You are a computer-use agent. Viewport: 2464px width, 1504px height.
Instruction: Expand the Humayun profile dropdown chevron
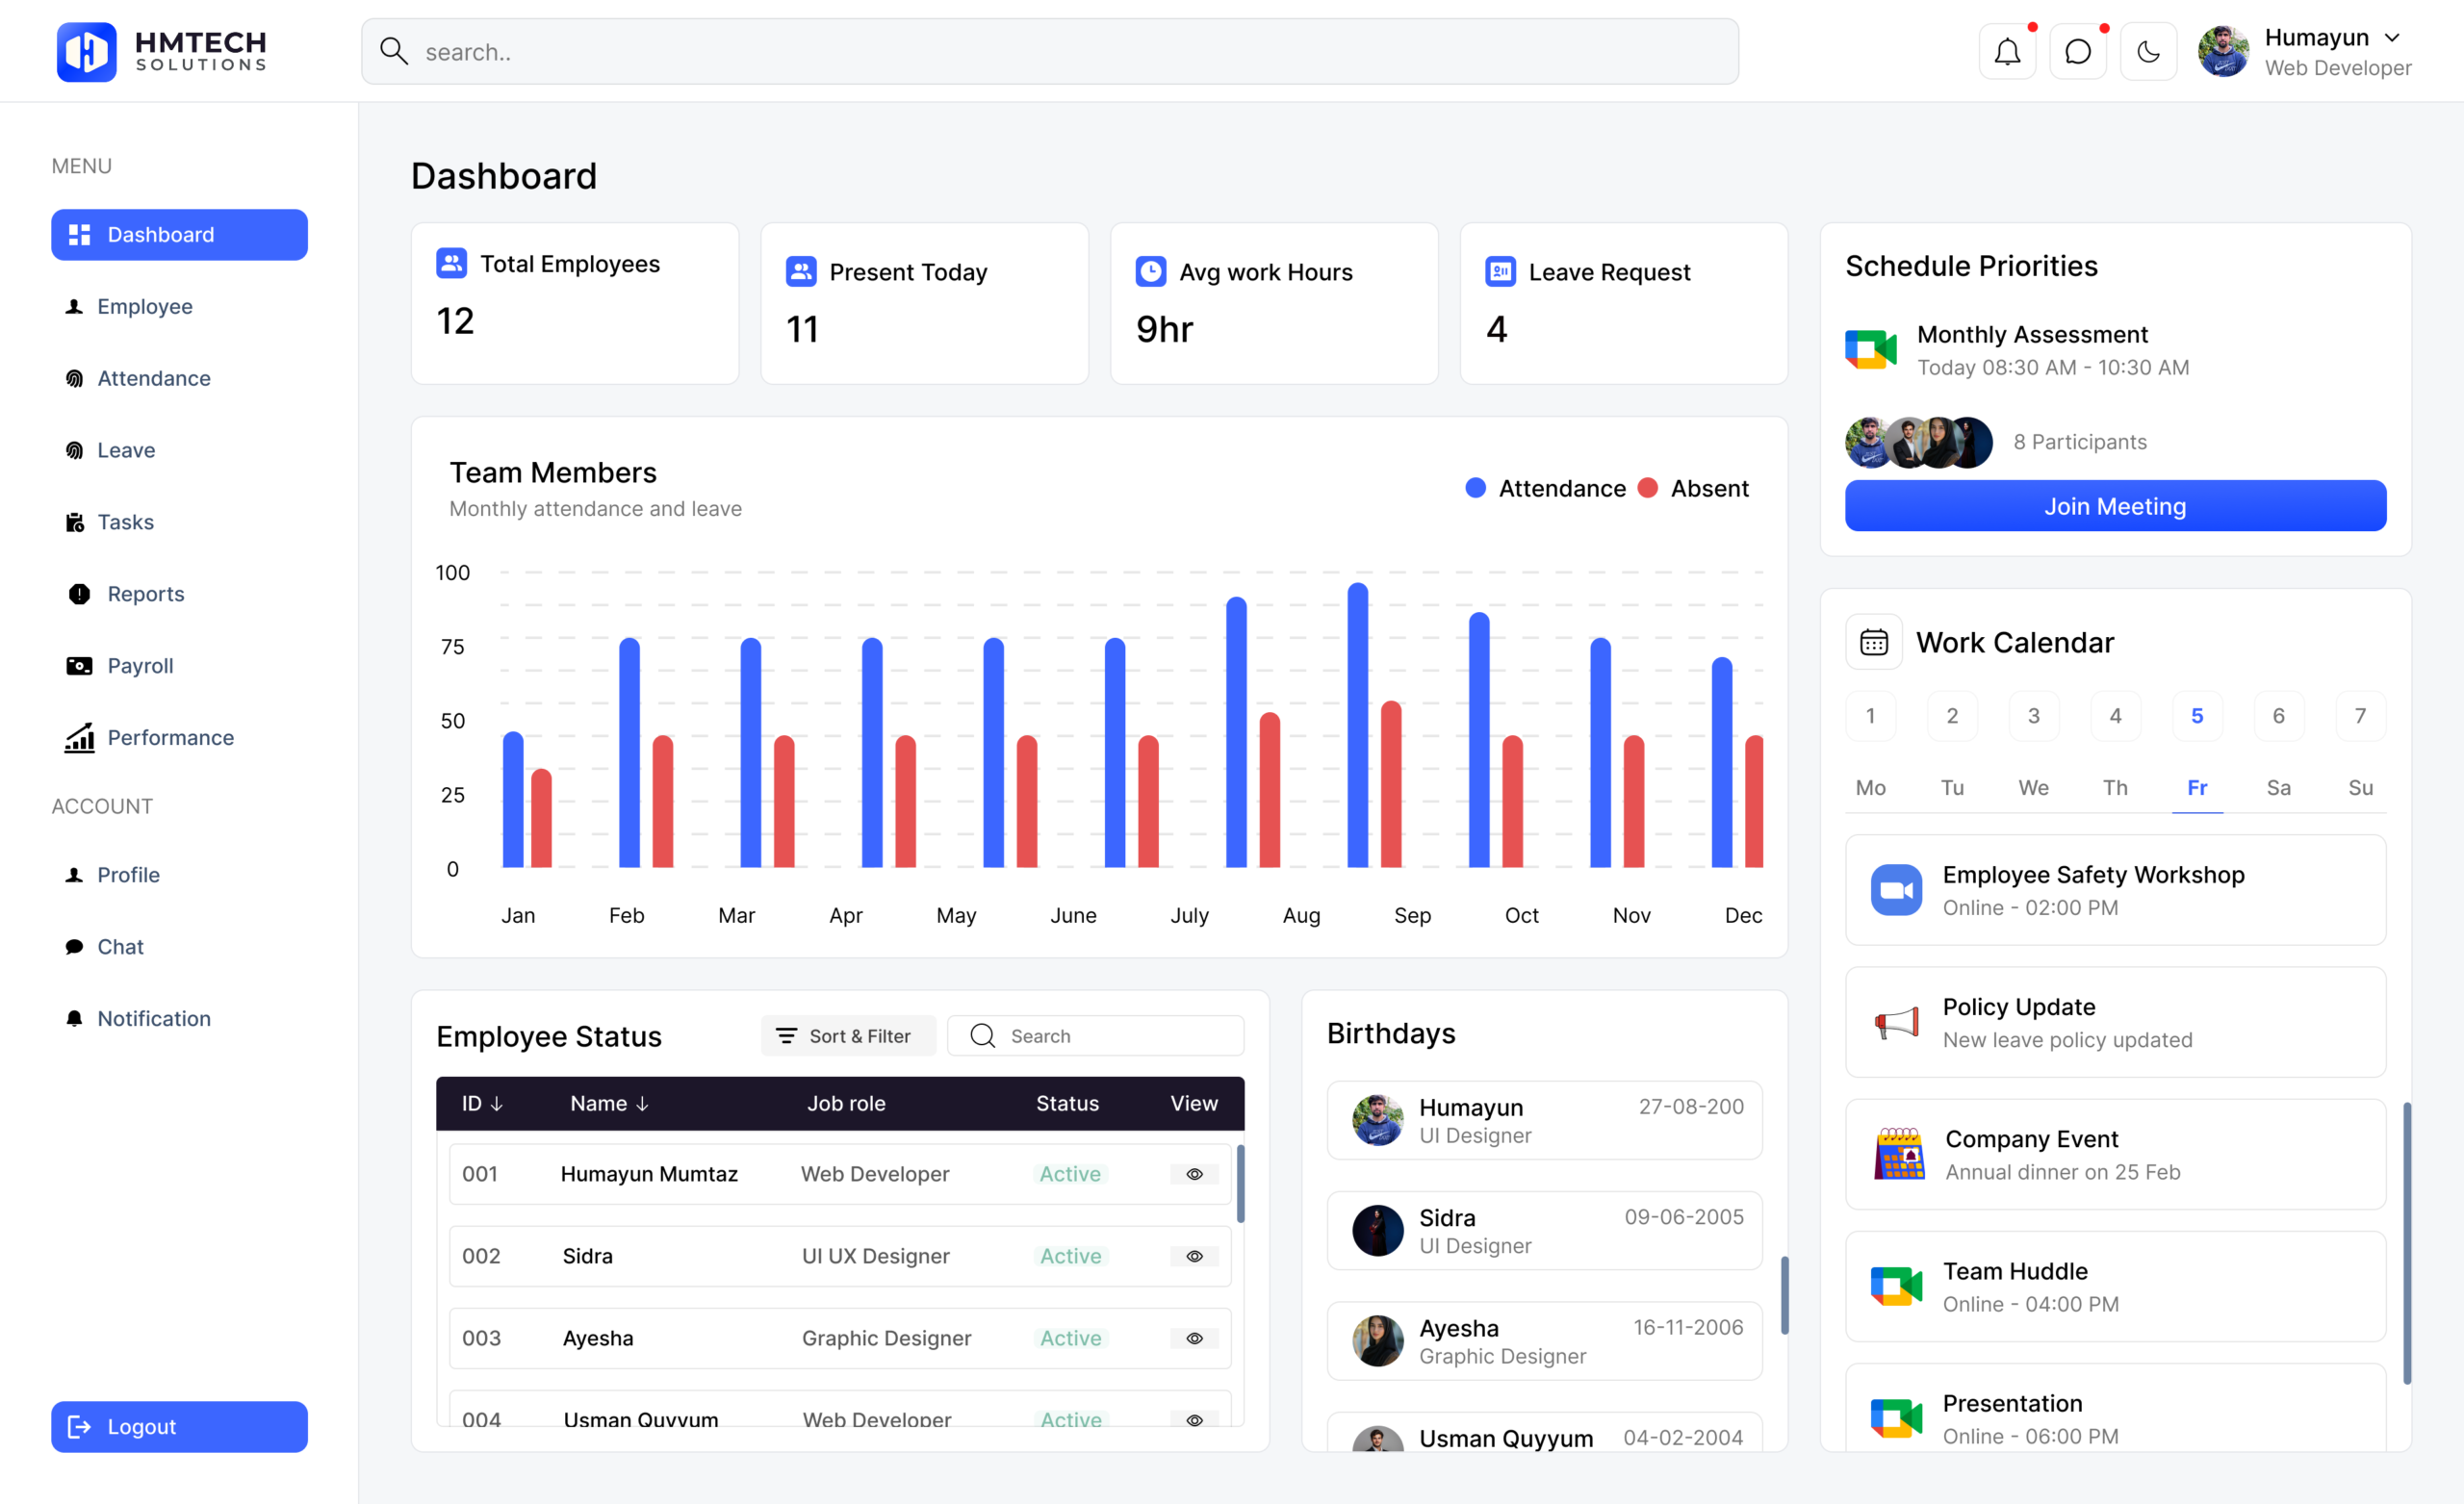2392,38
